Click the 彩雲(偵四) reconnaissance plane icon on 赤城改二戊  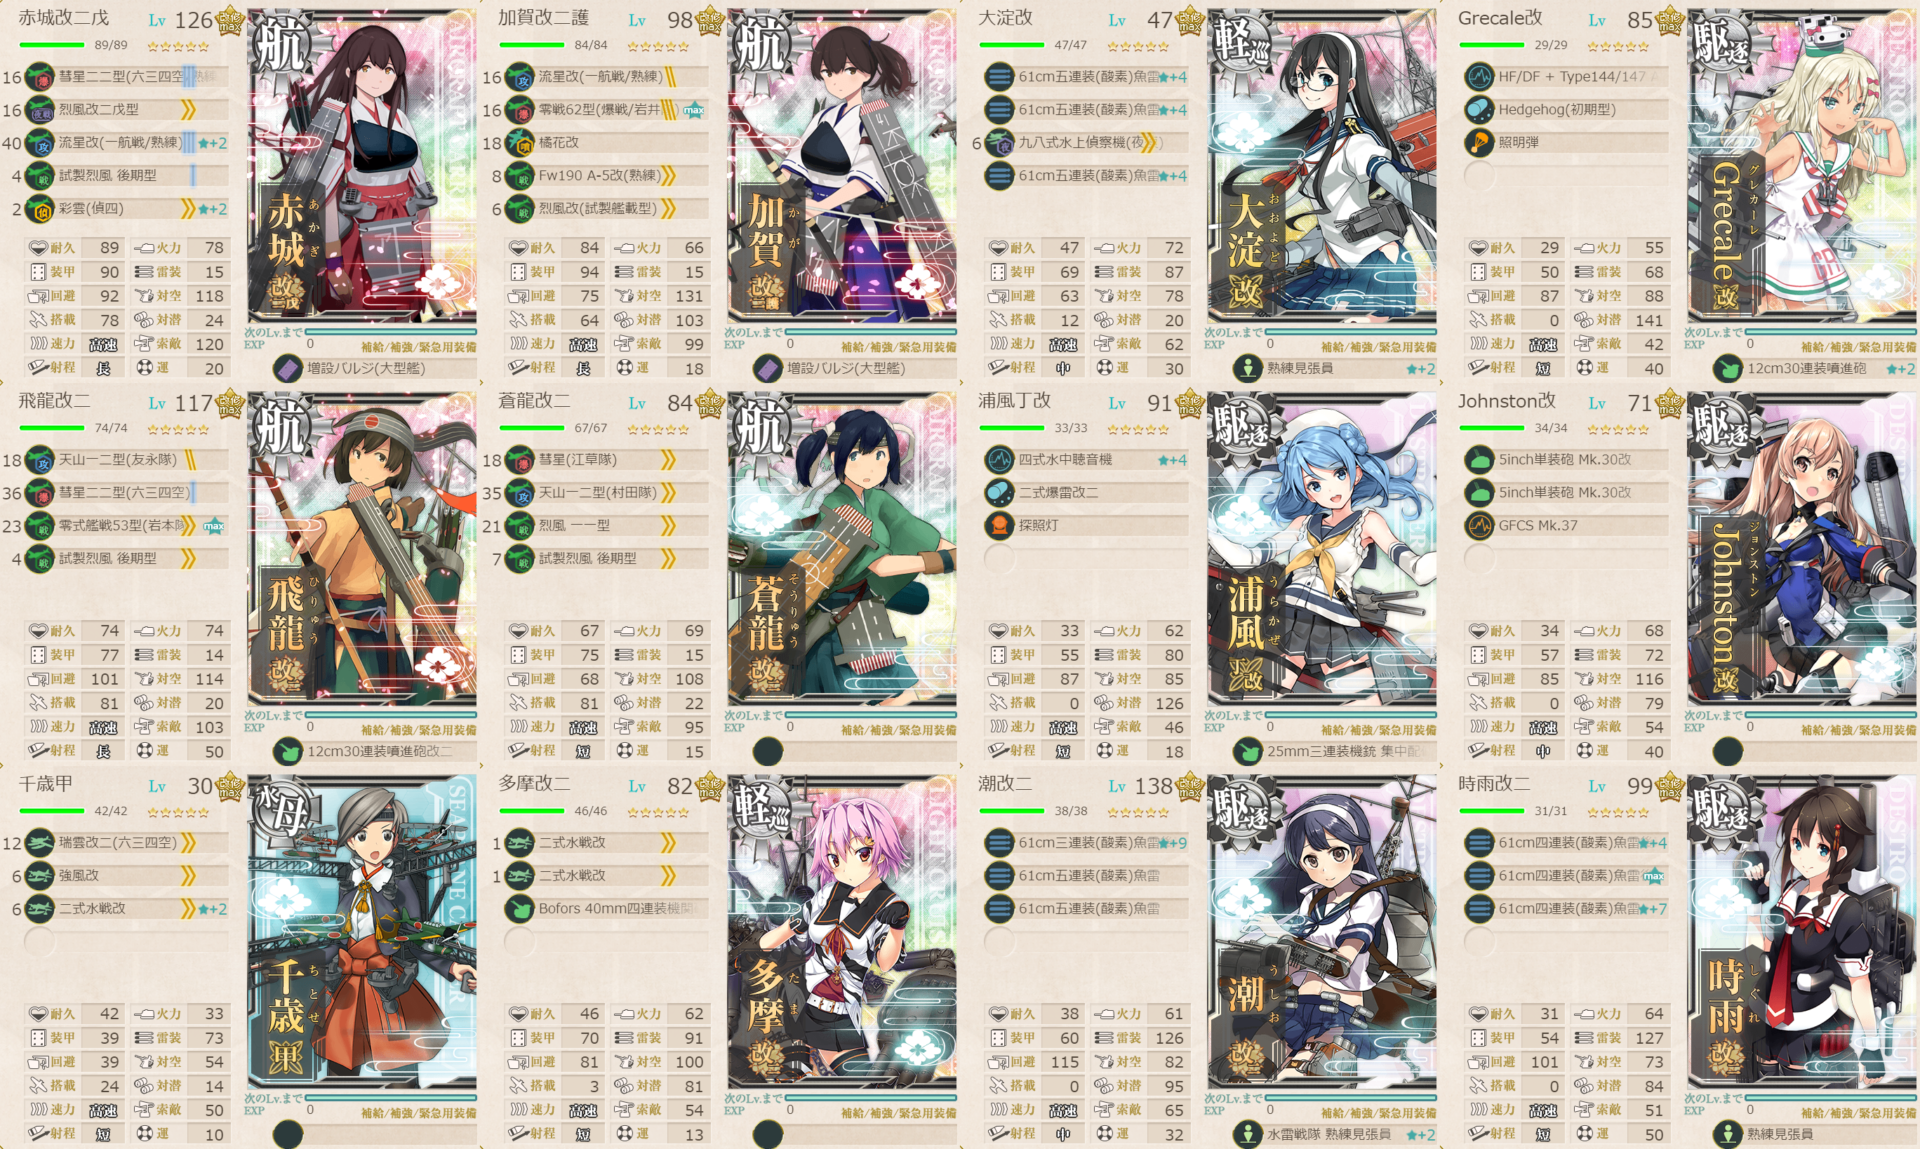coord(39,209)
